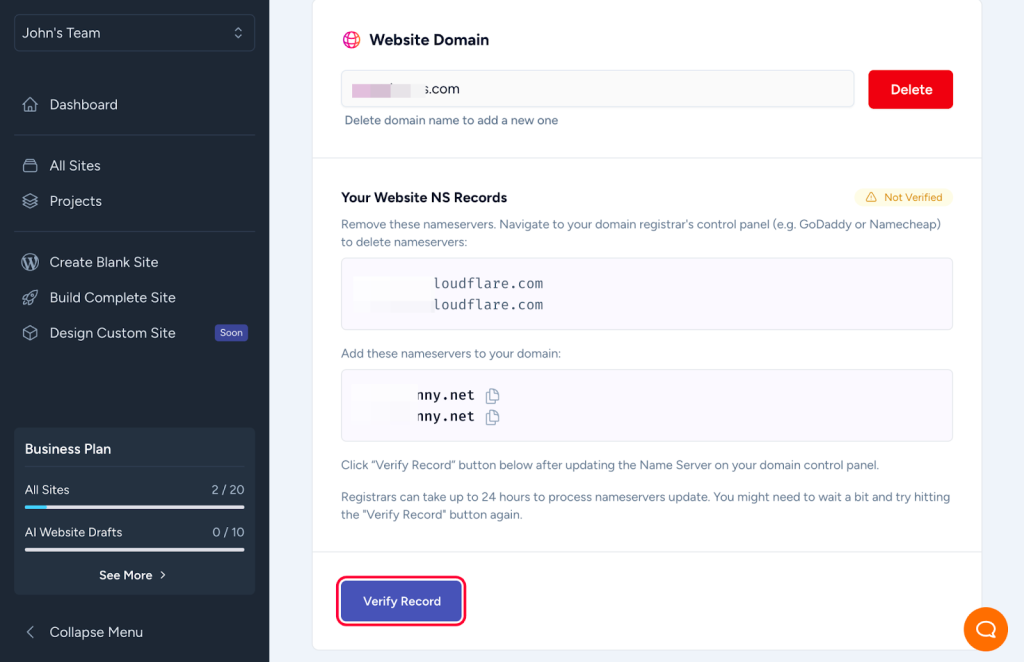Go to Dashboard in the sidebar
1024x662 pixels.
84,105
